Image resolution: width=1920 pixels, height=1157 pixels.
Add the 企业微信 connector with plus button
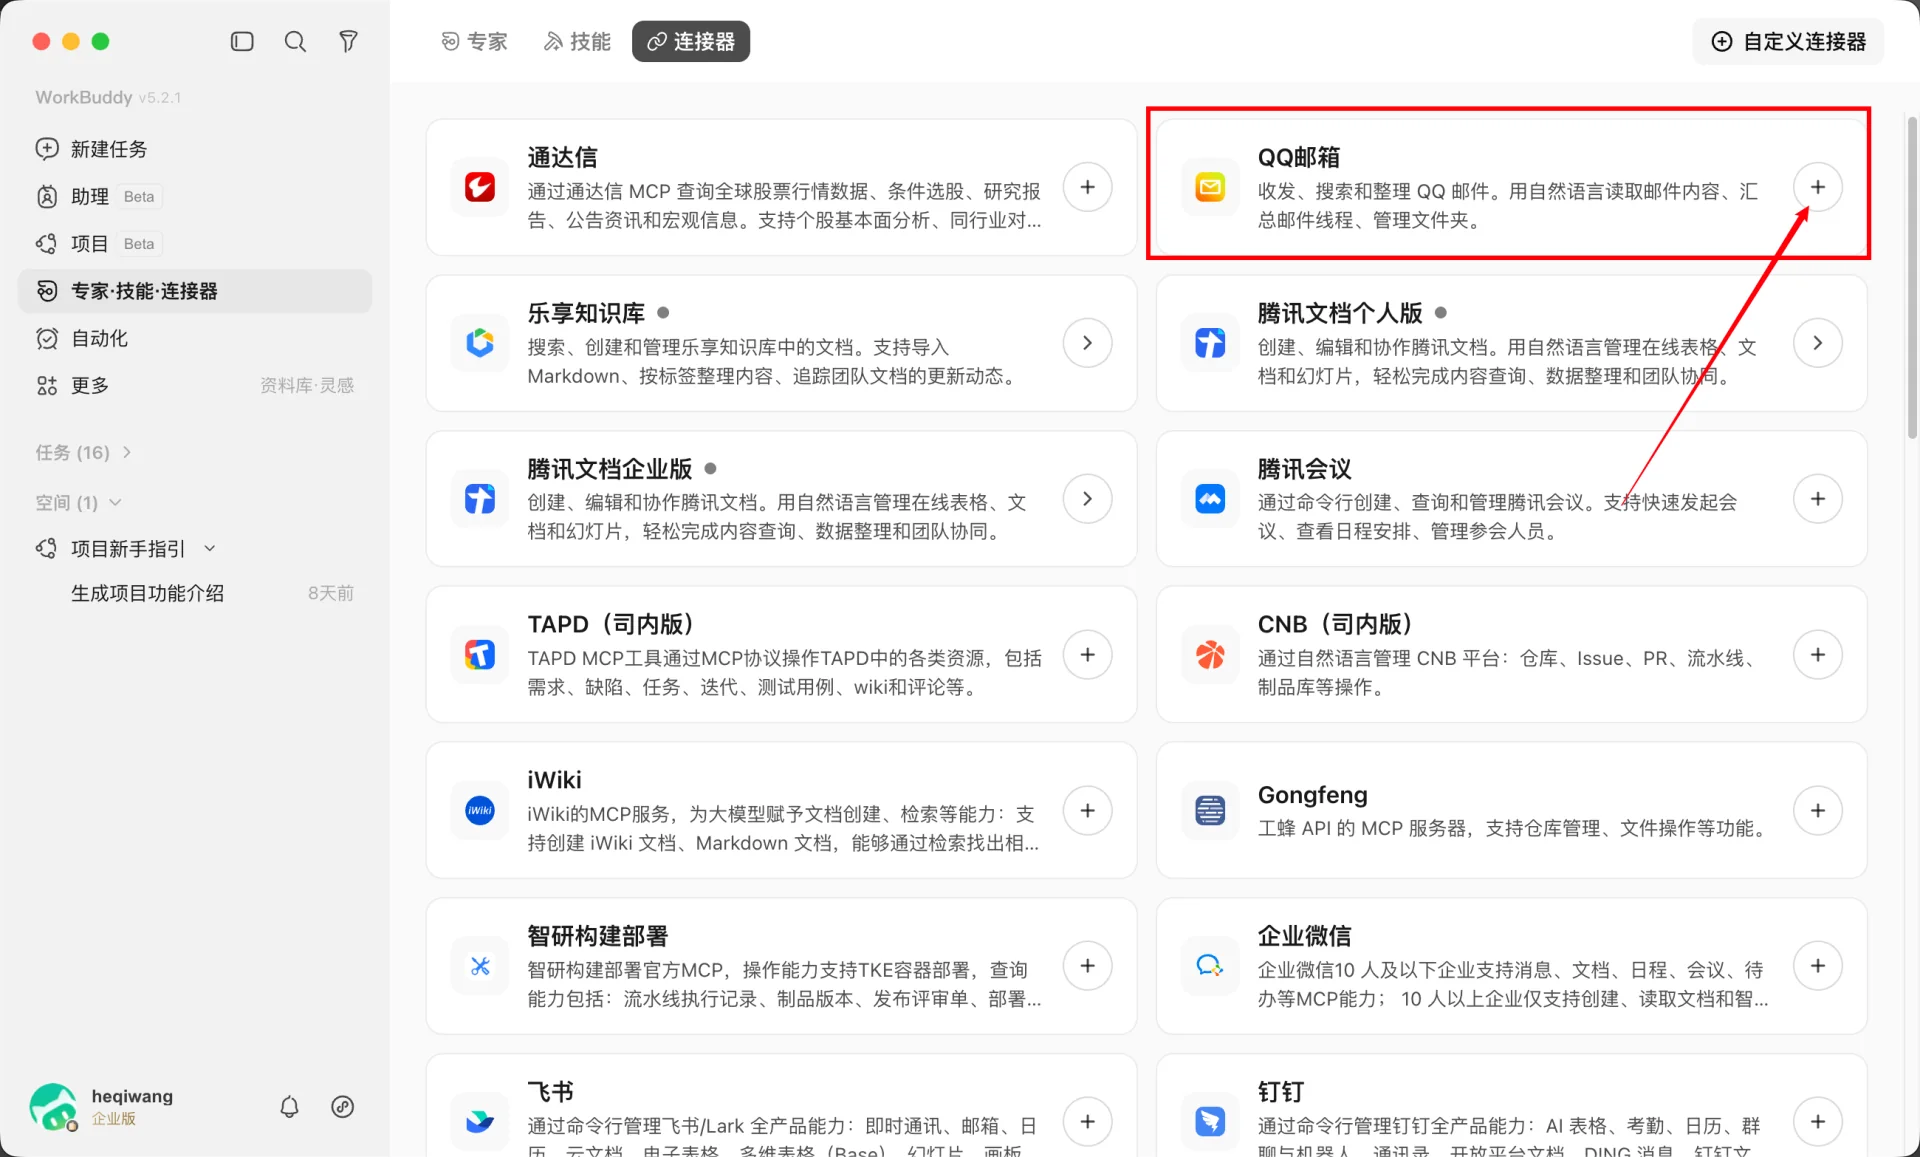point(1817,966)
